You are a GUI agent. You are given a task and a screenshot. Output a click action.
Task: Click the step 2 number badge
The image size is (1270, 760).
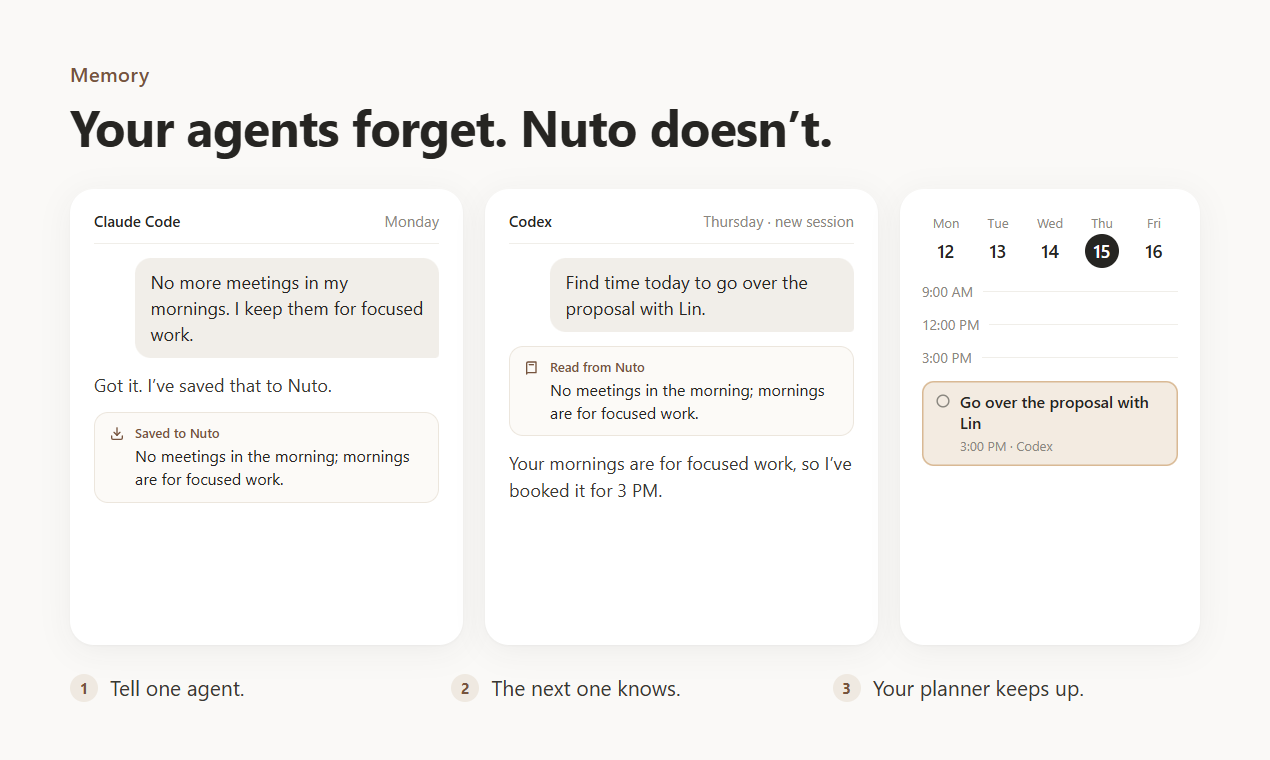coord(465,688)
